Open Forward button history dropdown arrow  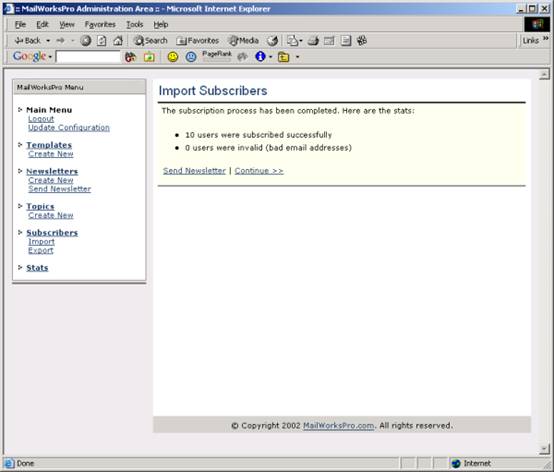click(72, 41)
